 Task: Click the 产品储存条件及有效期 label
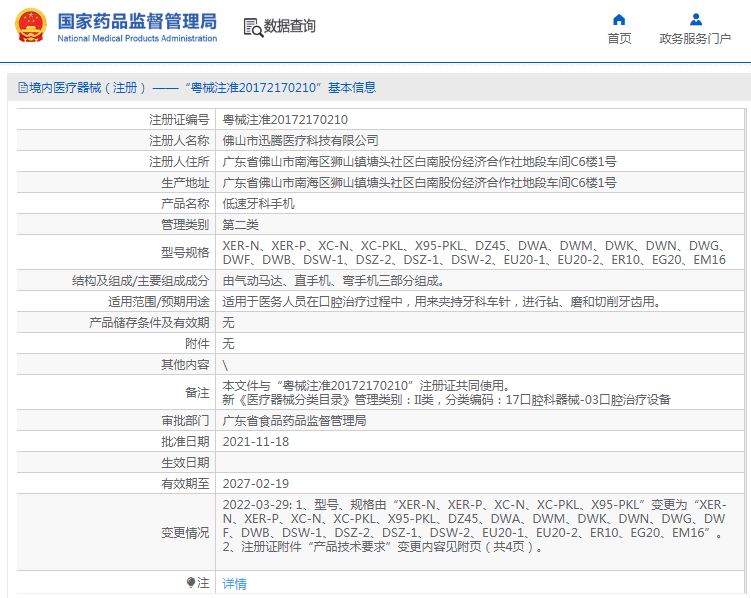click(149, 323)
